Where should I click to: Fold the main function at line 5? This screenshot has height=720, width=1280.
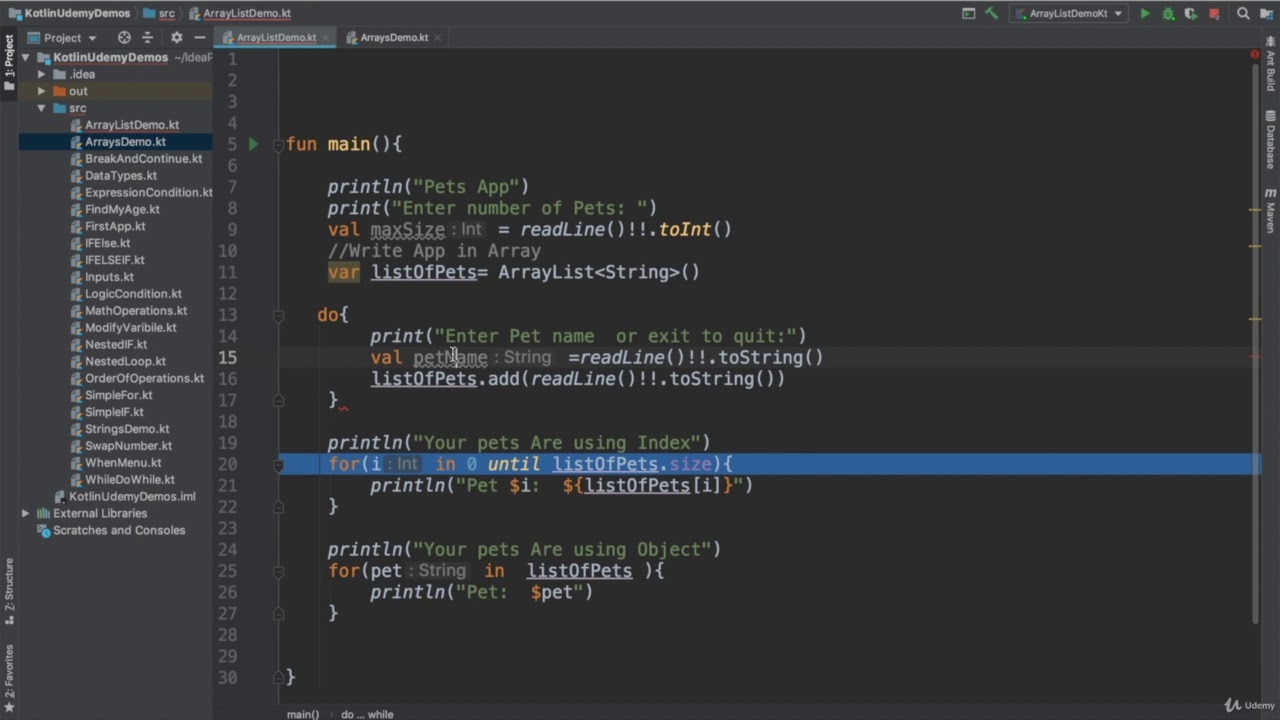click(x=279, y=145)
